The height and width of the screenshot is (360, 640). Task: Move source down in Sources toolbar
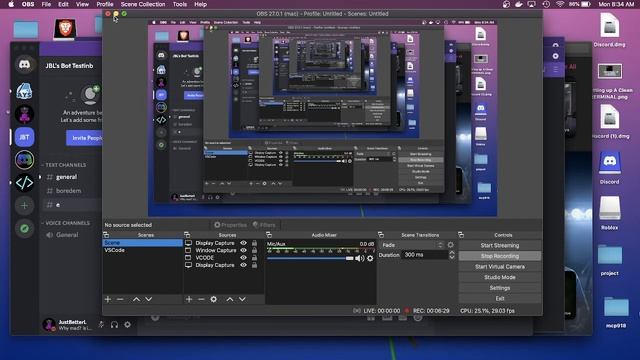pyautogui.click(x=242, y=299)
